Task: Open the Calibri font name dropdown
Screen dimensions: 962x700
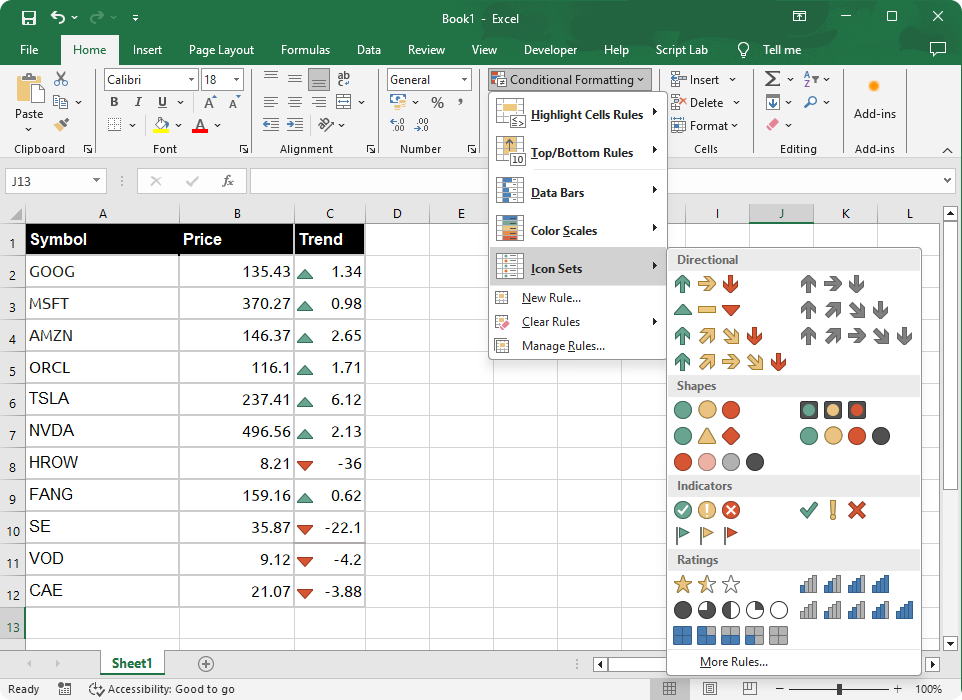Action: (x=191, y=79)
